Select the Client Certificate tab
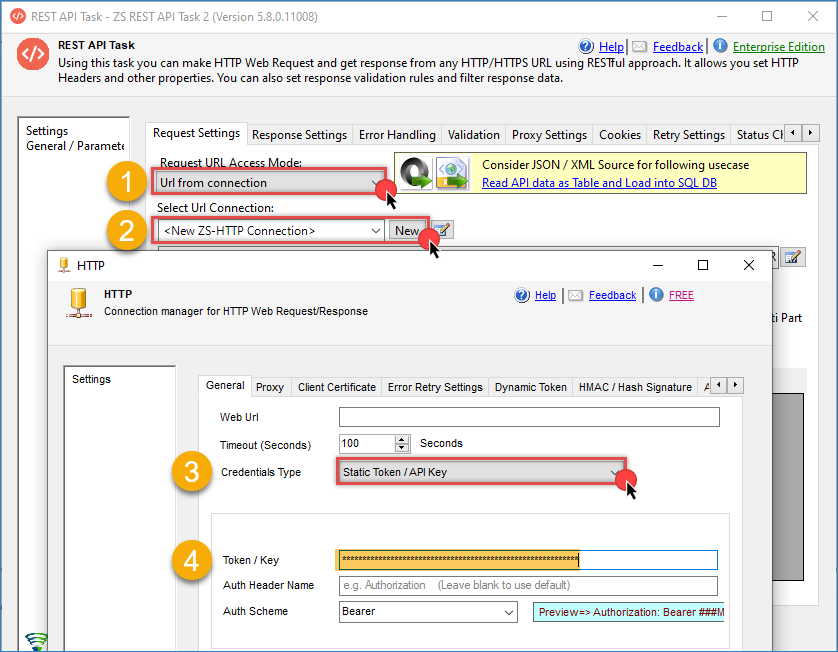 [337, 387]
